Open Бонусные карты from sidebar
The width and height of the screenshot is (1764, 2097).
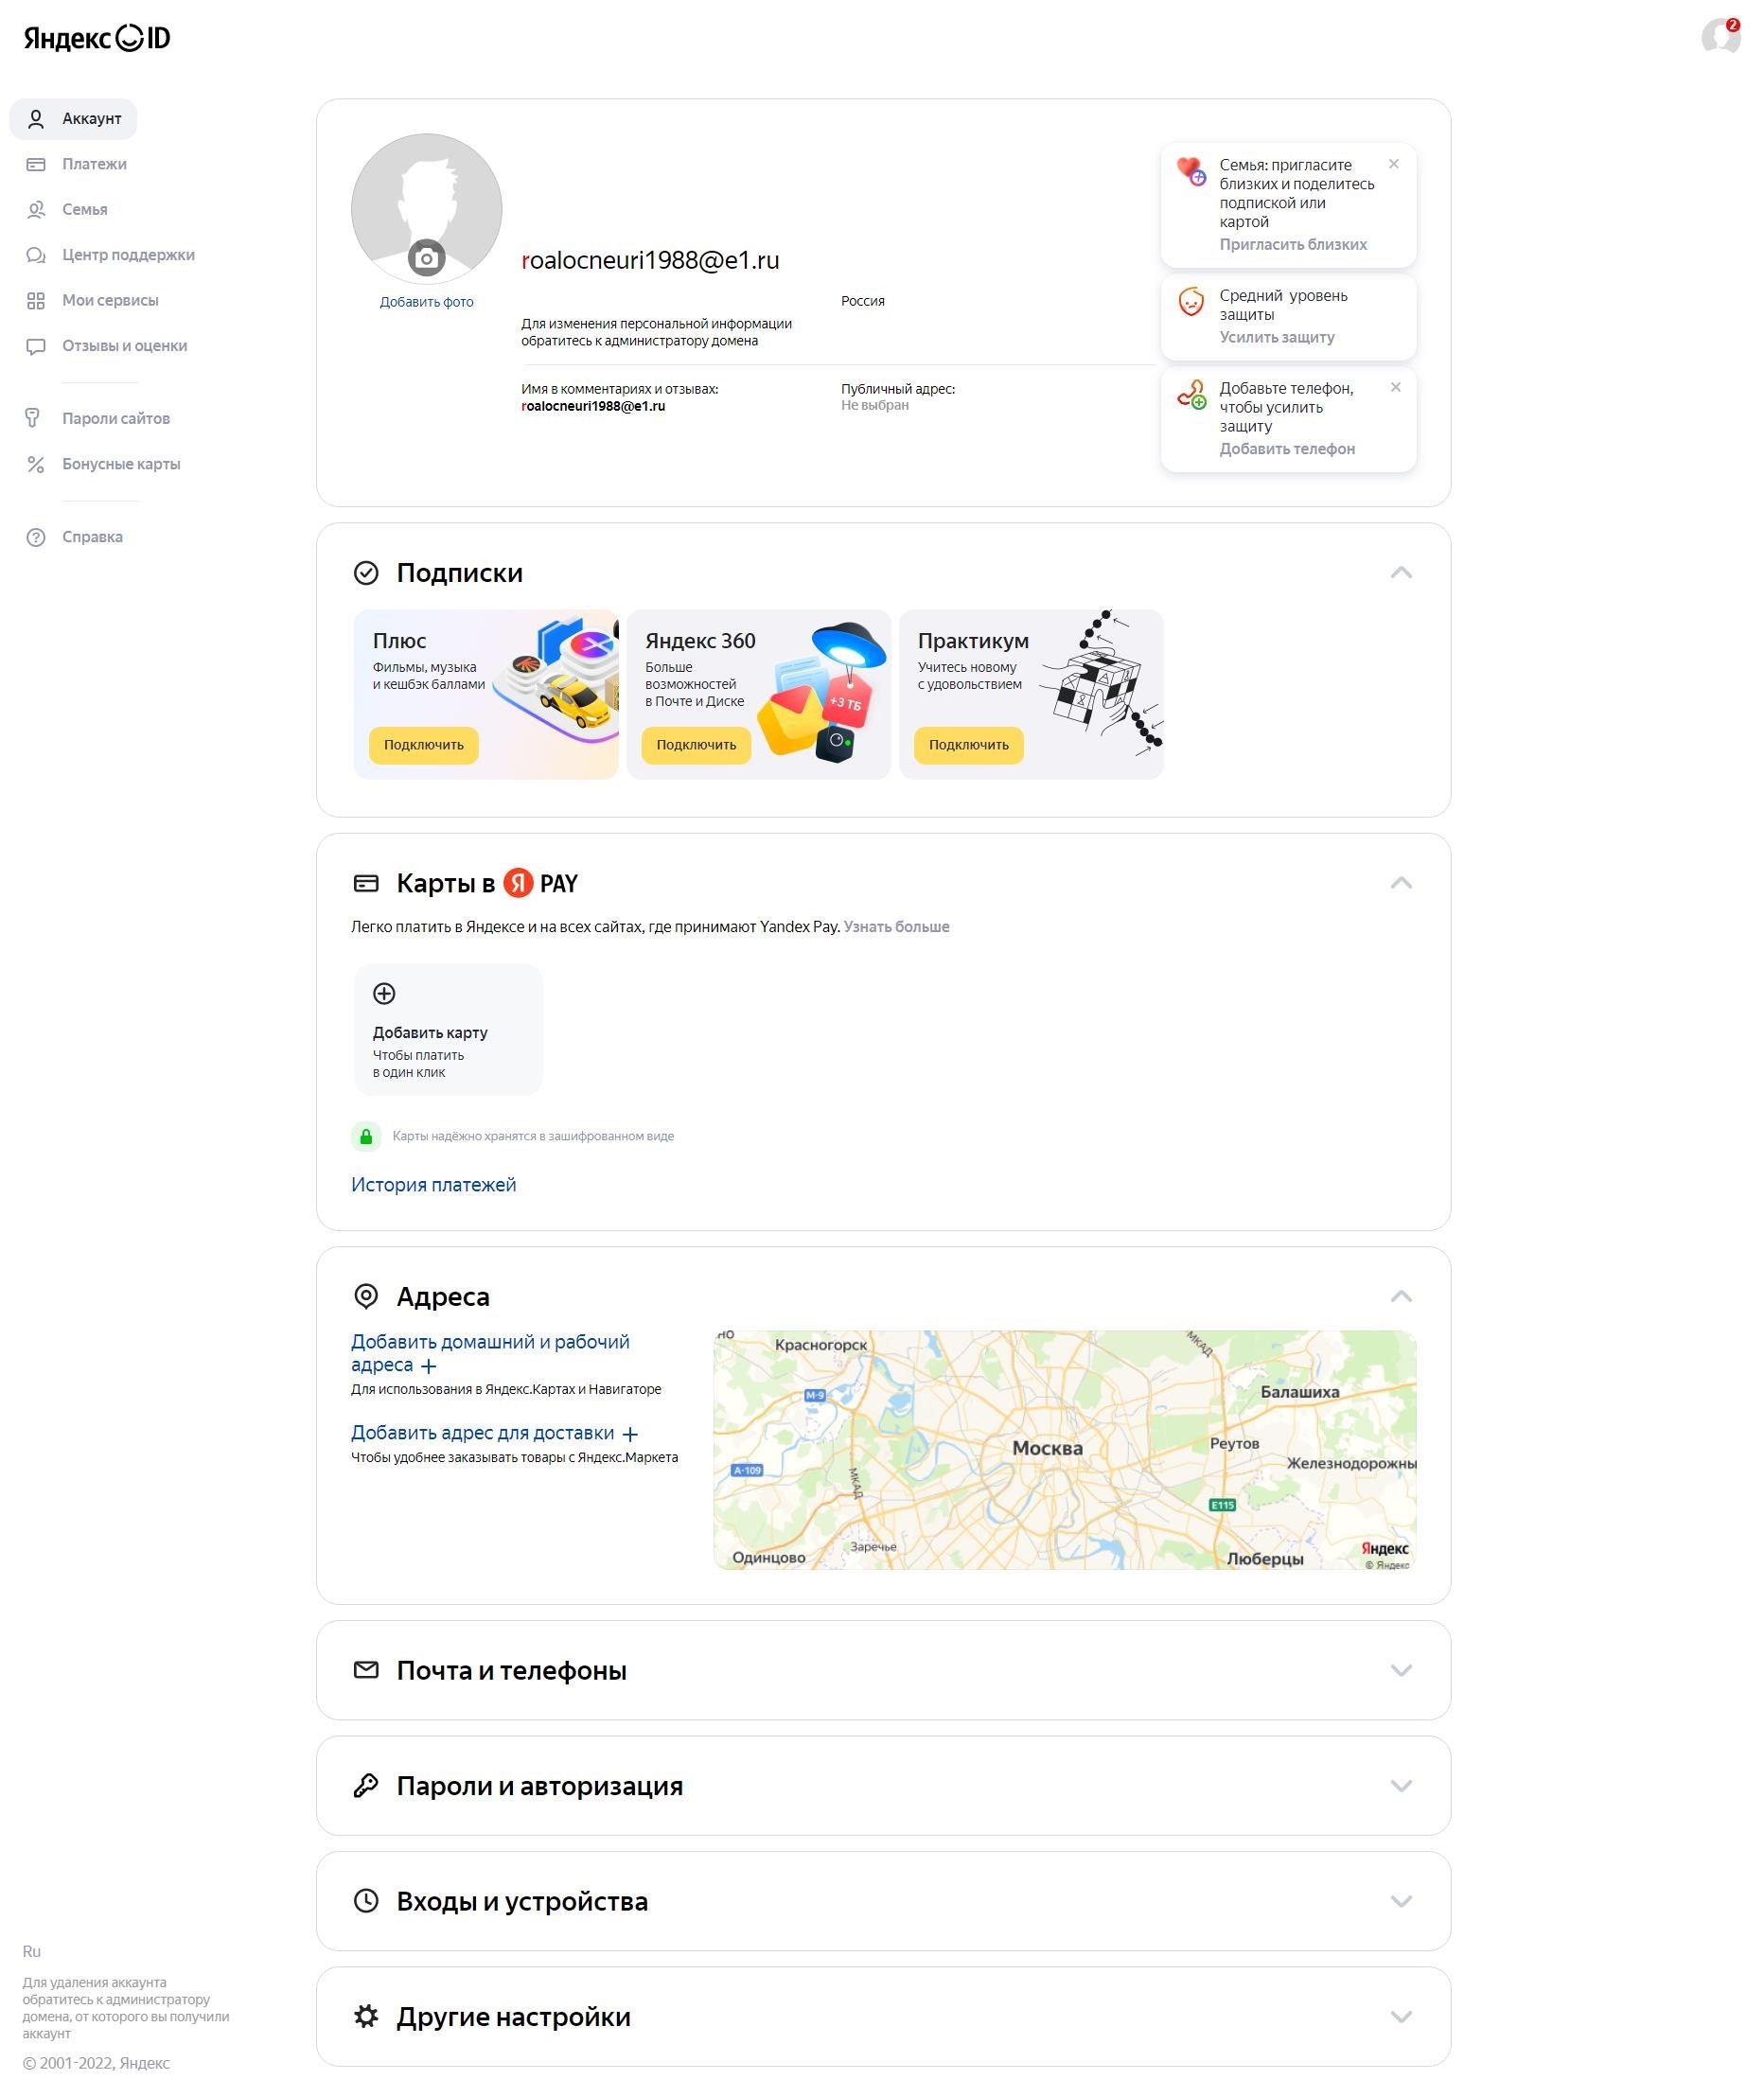121,464
